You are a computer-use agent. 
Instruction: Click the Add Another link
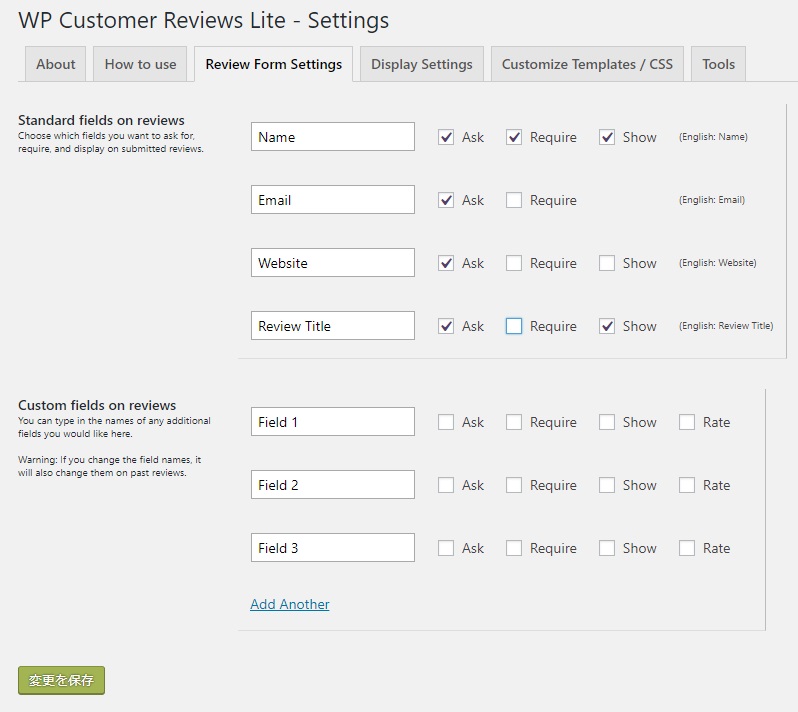tap(290, 604)
